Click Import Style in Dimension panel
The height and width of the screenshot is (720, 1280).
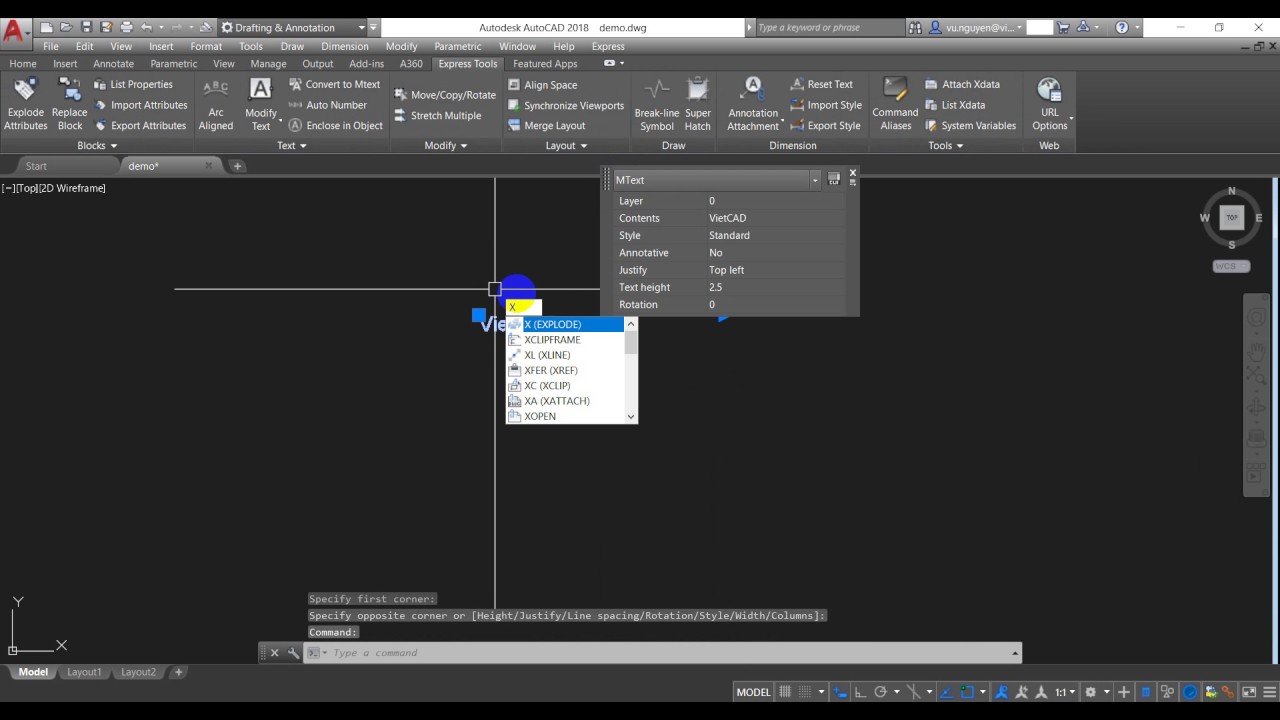click(x=825, y=105)
